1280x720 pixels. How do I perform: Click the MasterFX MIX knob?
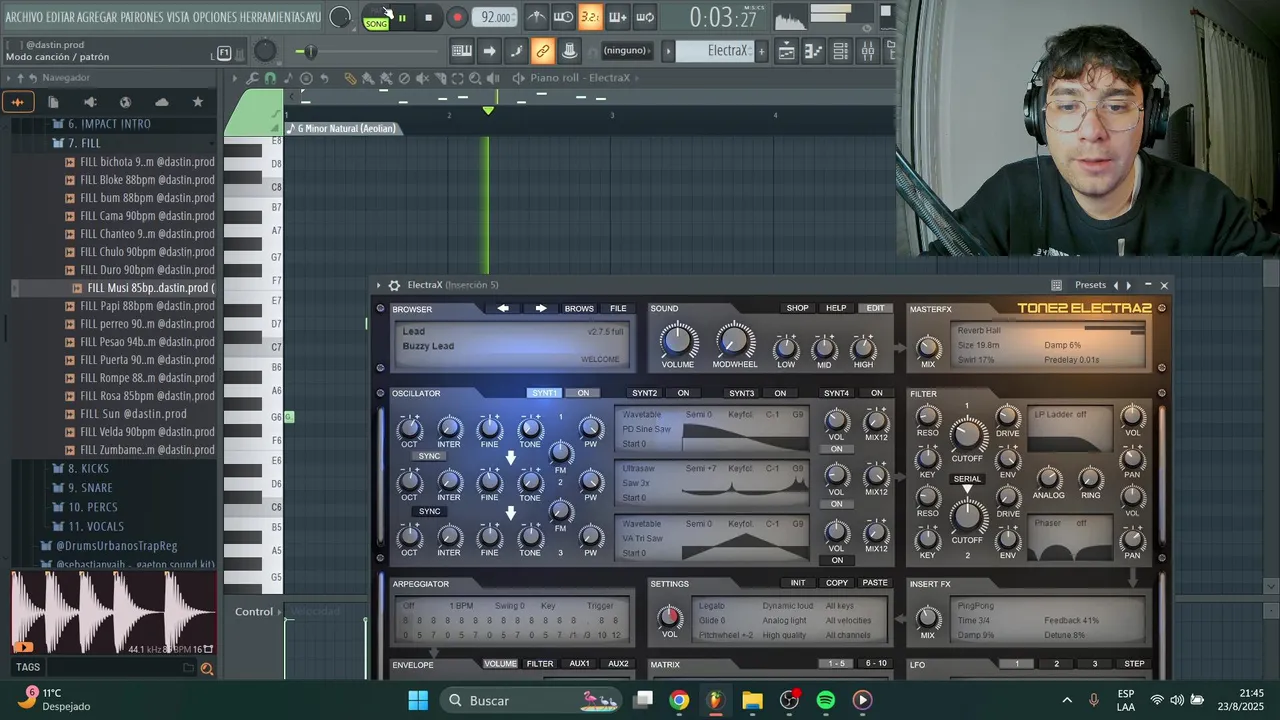click(928, 348)
